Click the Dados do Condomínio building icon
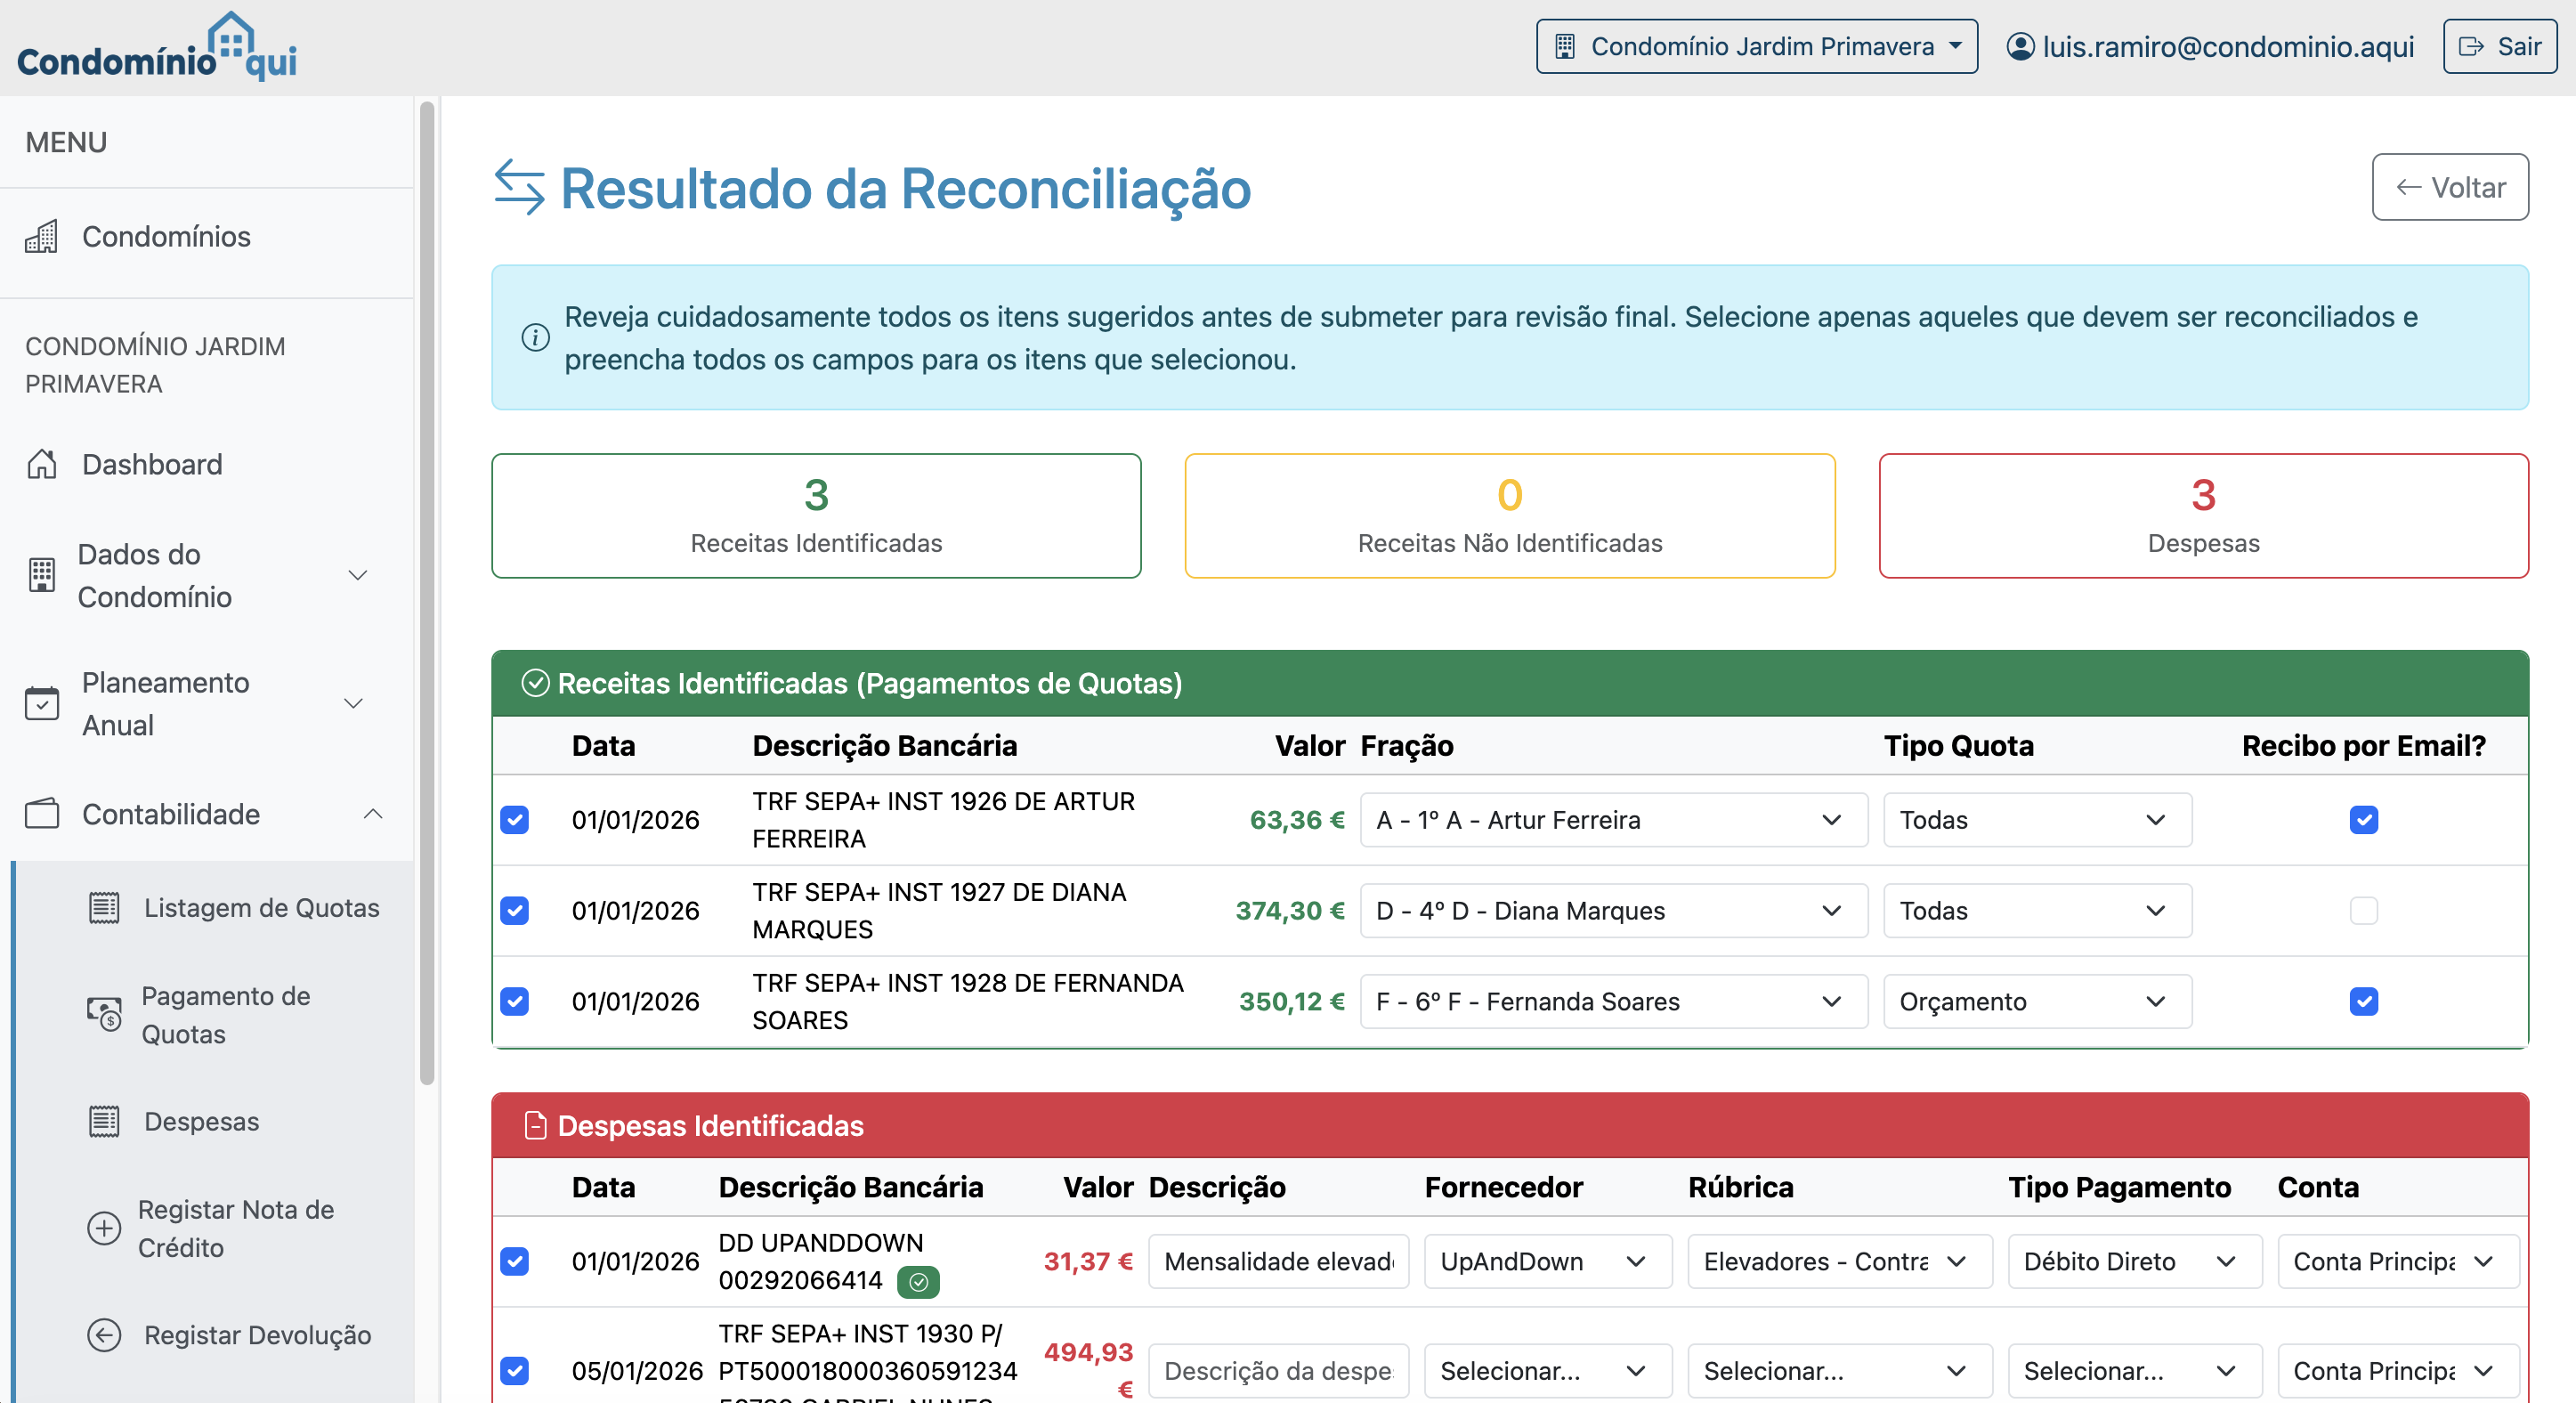This screenshot has width=2576, height=1403. click(x=41, y=575)
